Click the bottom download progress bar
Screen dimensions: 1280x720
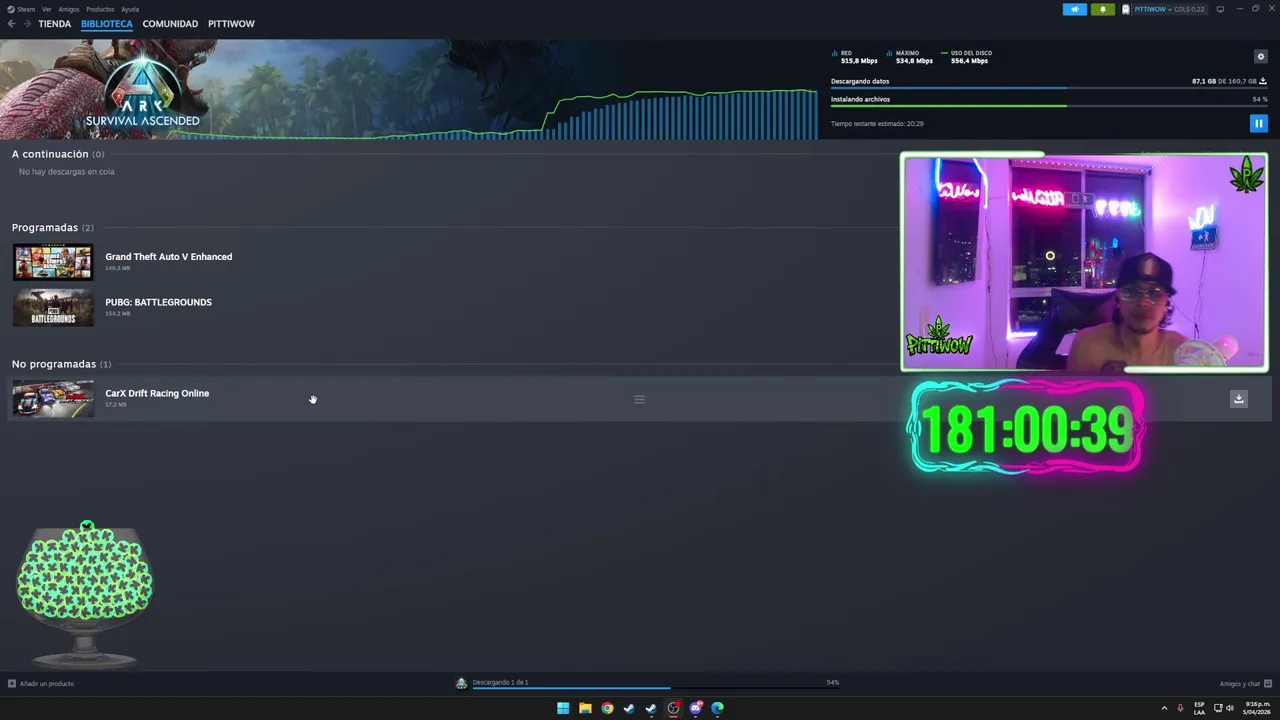655,688
